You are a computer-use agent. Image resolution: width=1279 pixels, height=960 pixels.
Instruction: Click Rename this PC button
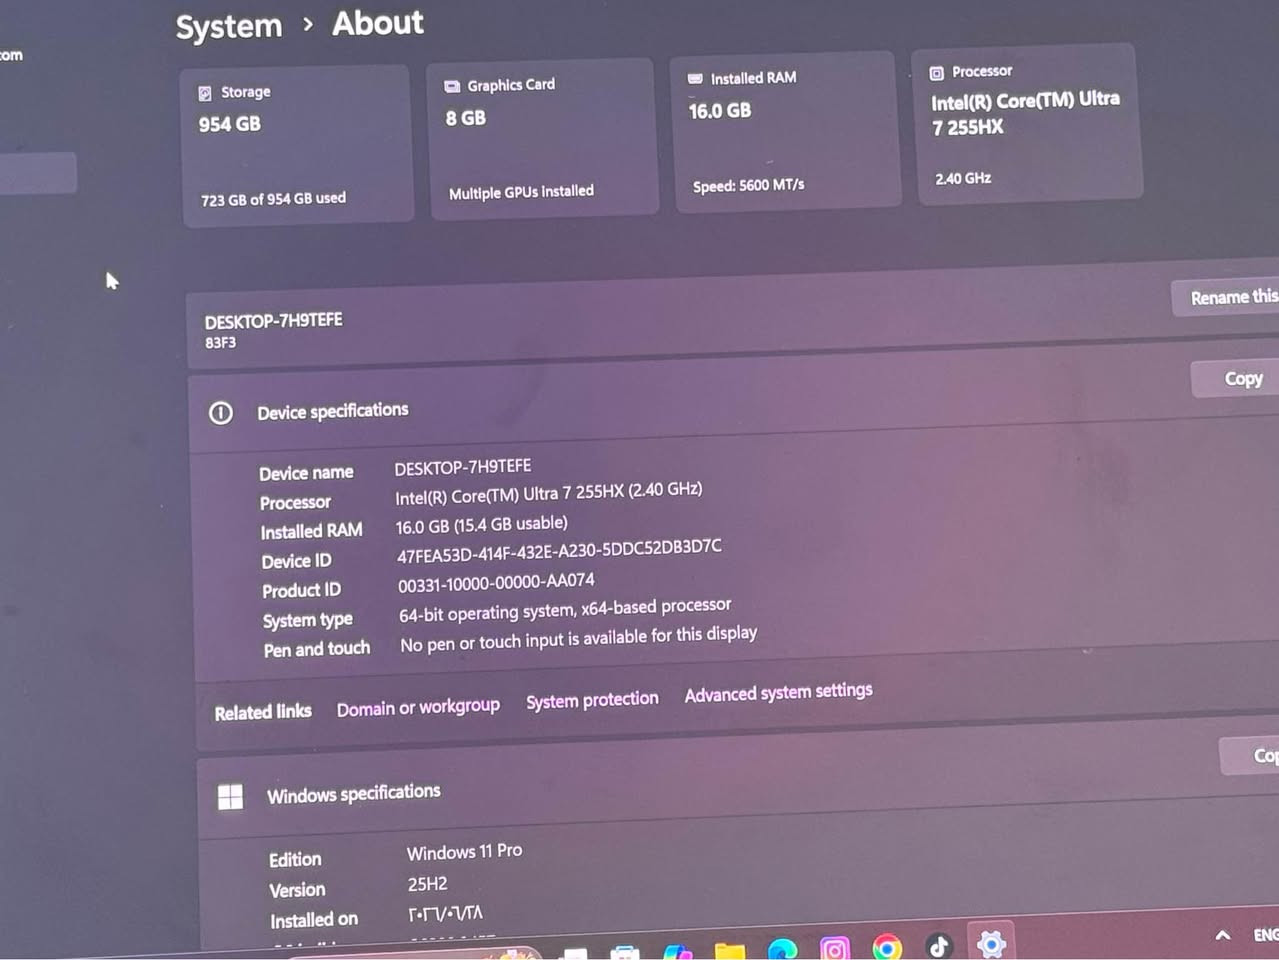[x=1226, y=297]
